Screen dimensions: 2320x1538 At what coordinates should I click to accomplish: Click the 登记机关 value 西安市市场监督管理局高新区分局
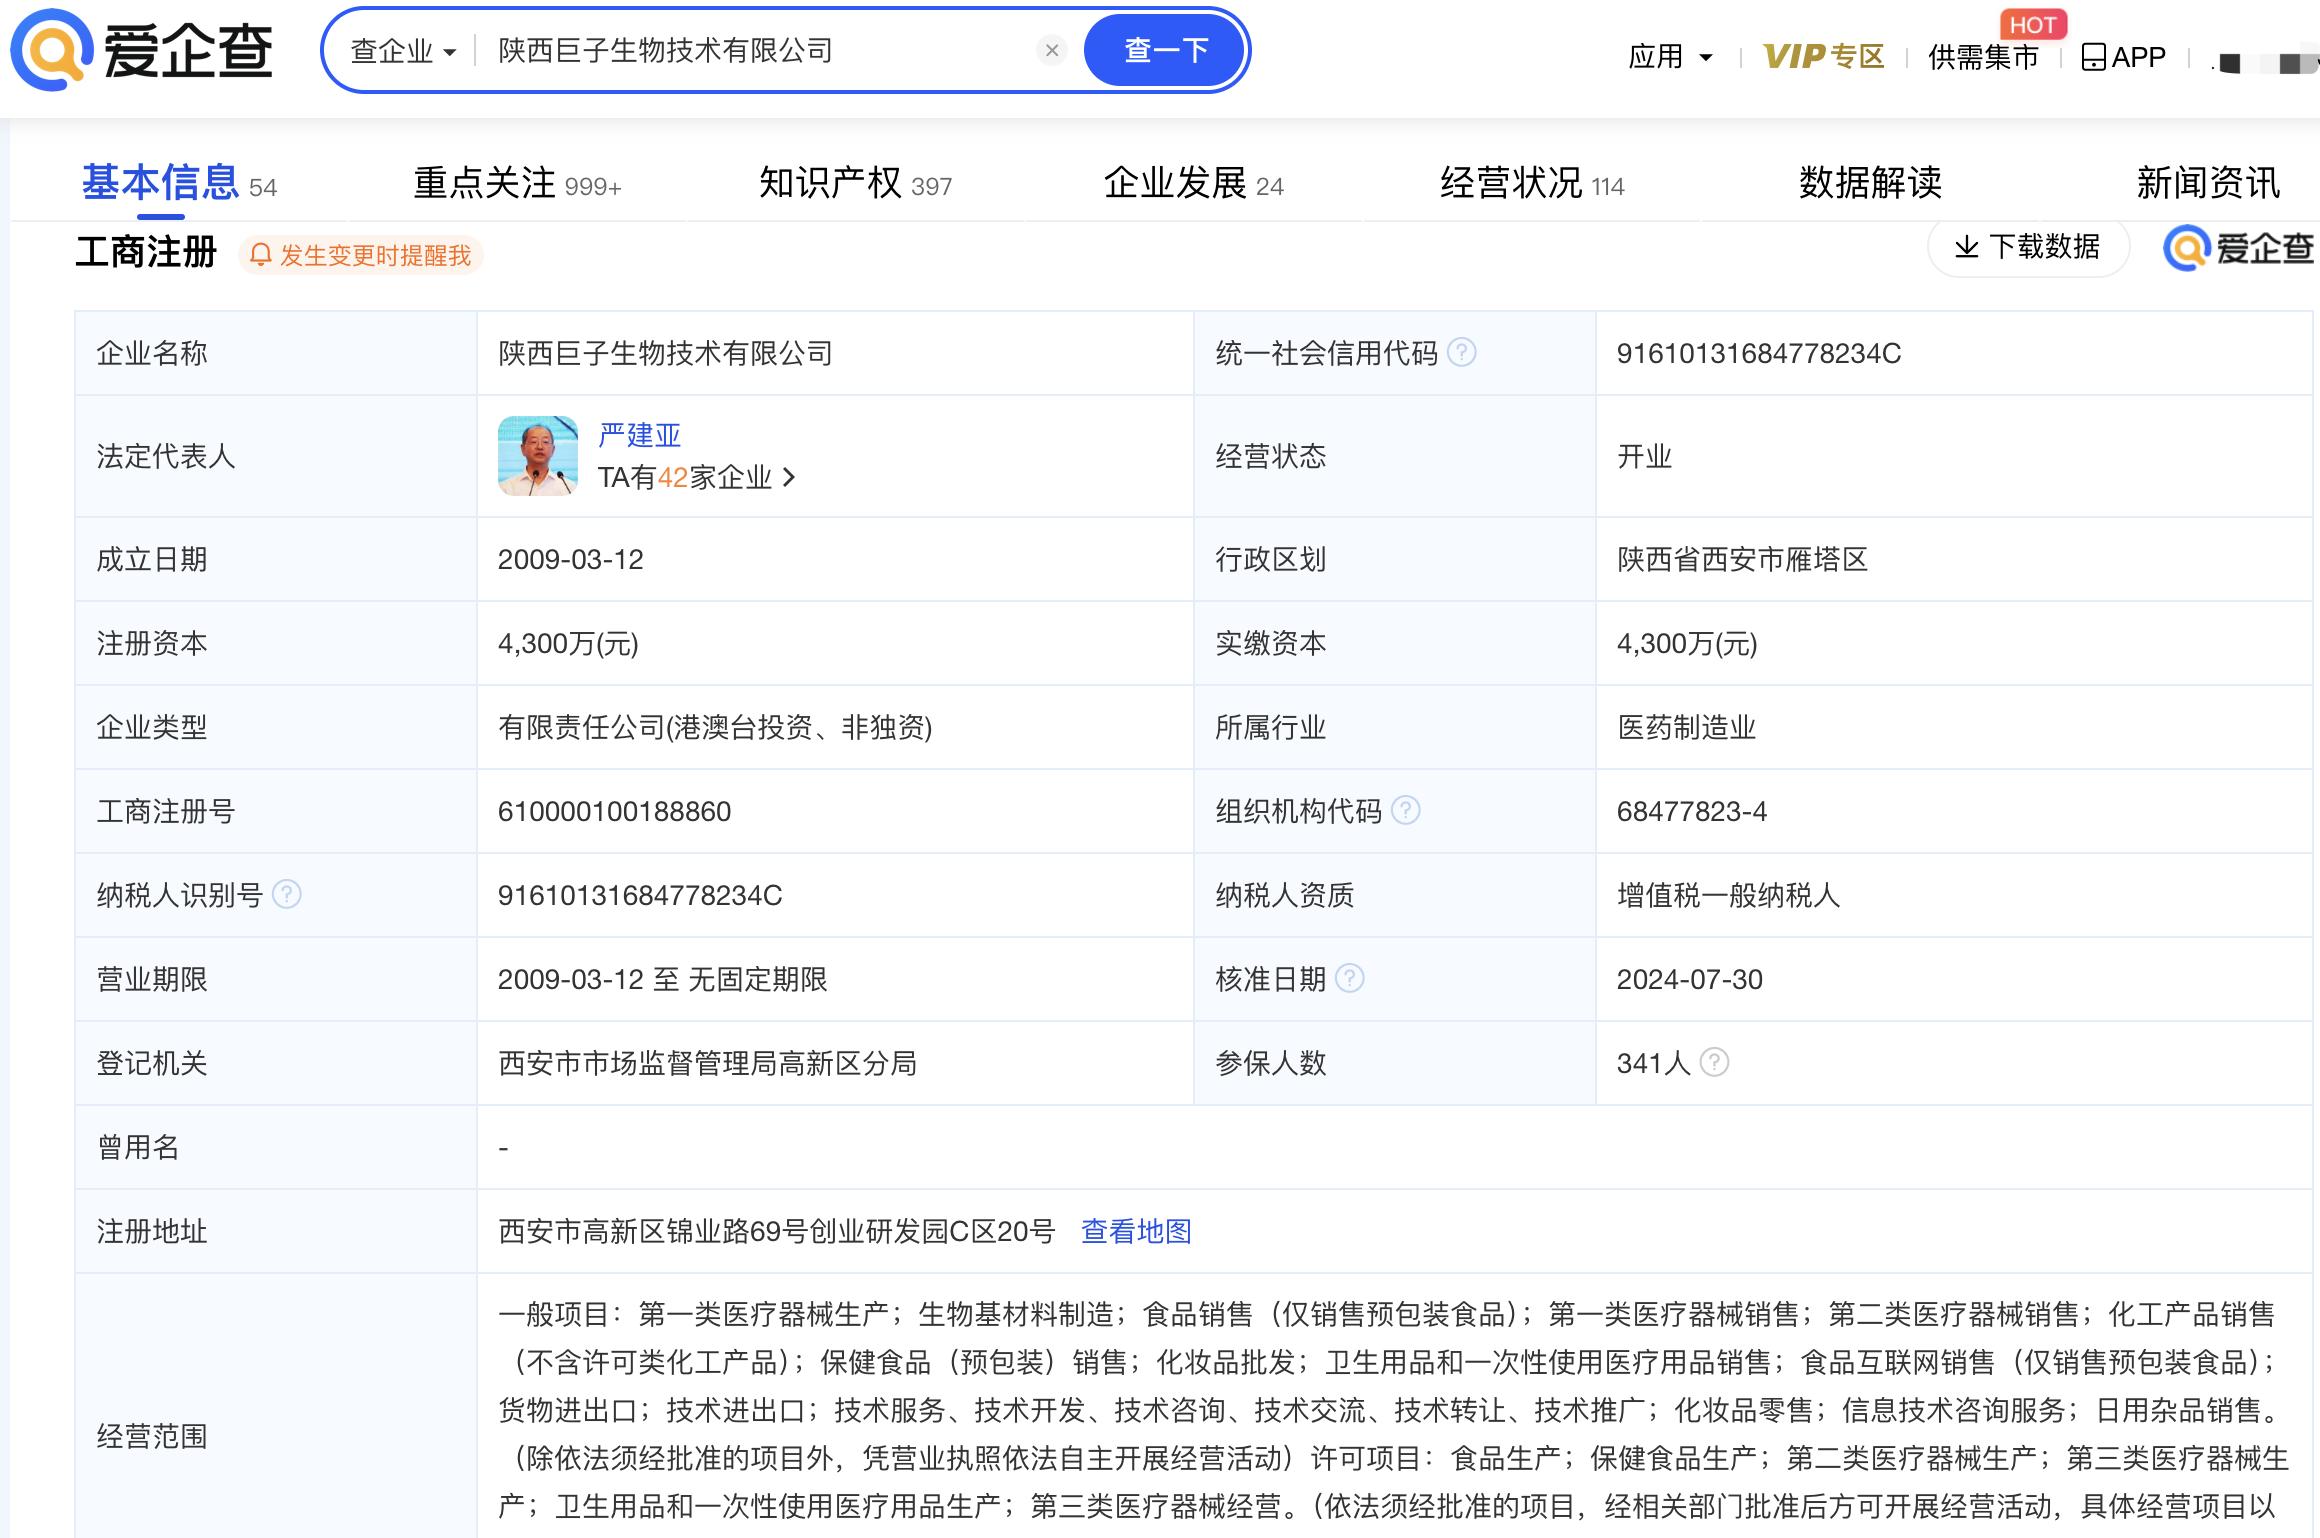click(707, 1063)
